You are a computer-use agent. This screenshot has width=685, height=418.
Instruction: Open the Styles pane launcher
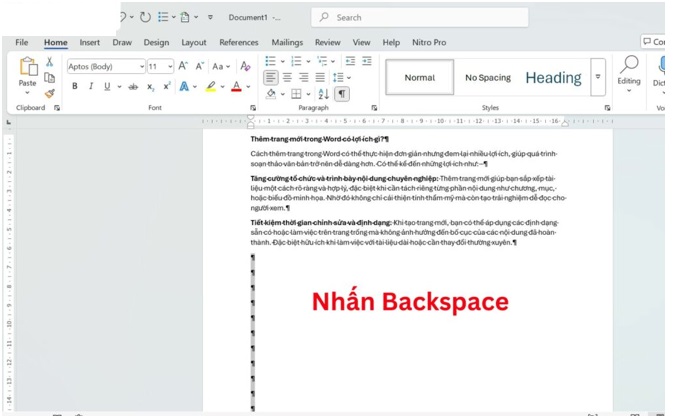pyautogui.click(x=607, y=108)
